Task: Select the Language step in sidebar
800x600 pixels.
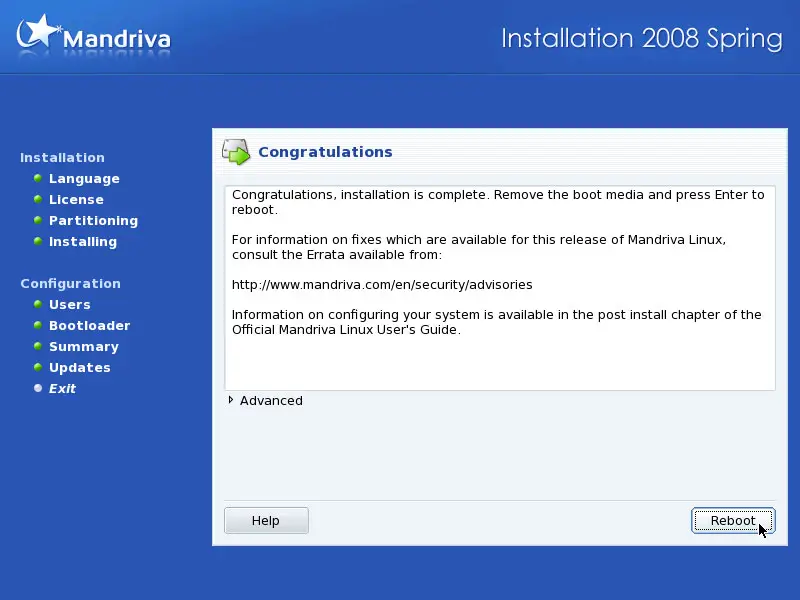Action: coord(84,179)
